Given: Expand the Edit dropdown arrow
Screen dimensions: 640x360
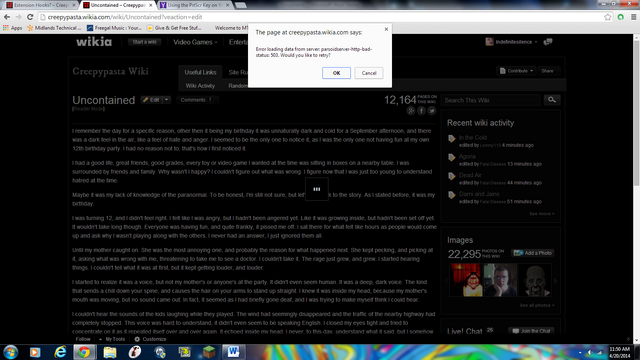Looking at the screenshot, I should tap(167, 100).
